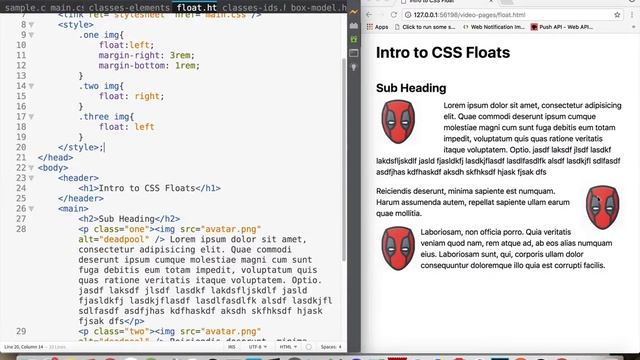Click the editor vertical scrollbar
Image resolution: width=640 pixels, height=360 pixels.
point(344,159)
